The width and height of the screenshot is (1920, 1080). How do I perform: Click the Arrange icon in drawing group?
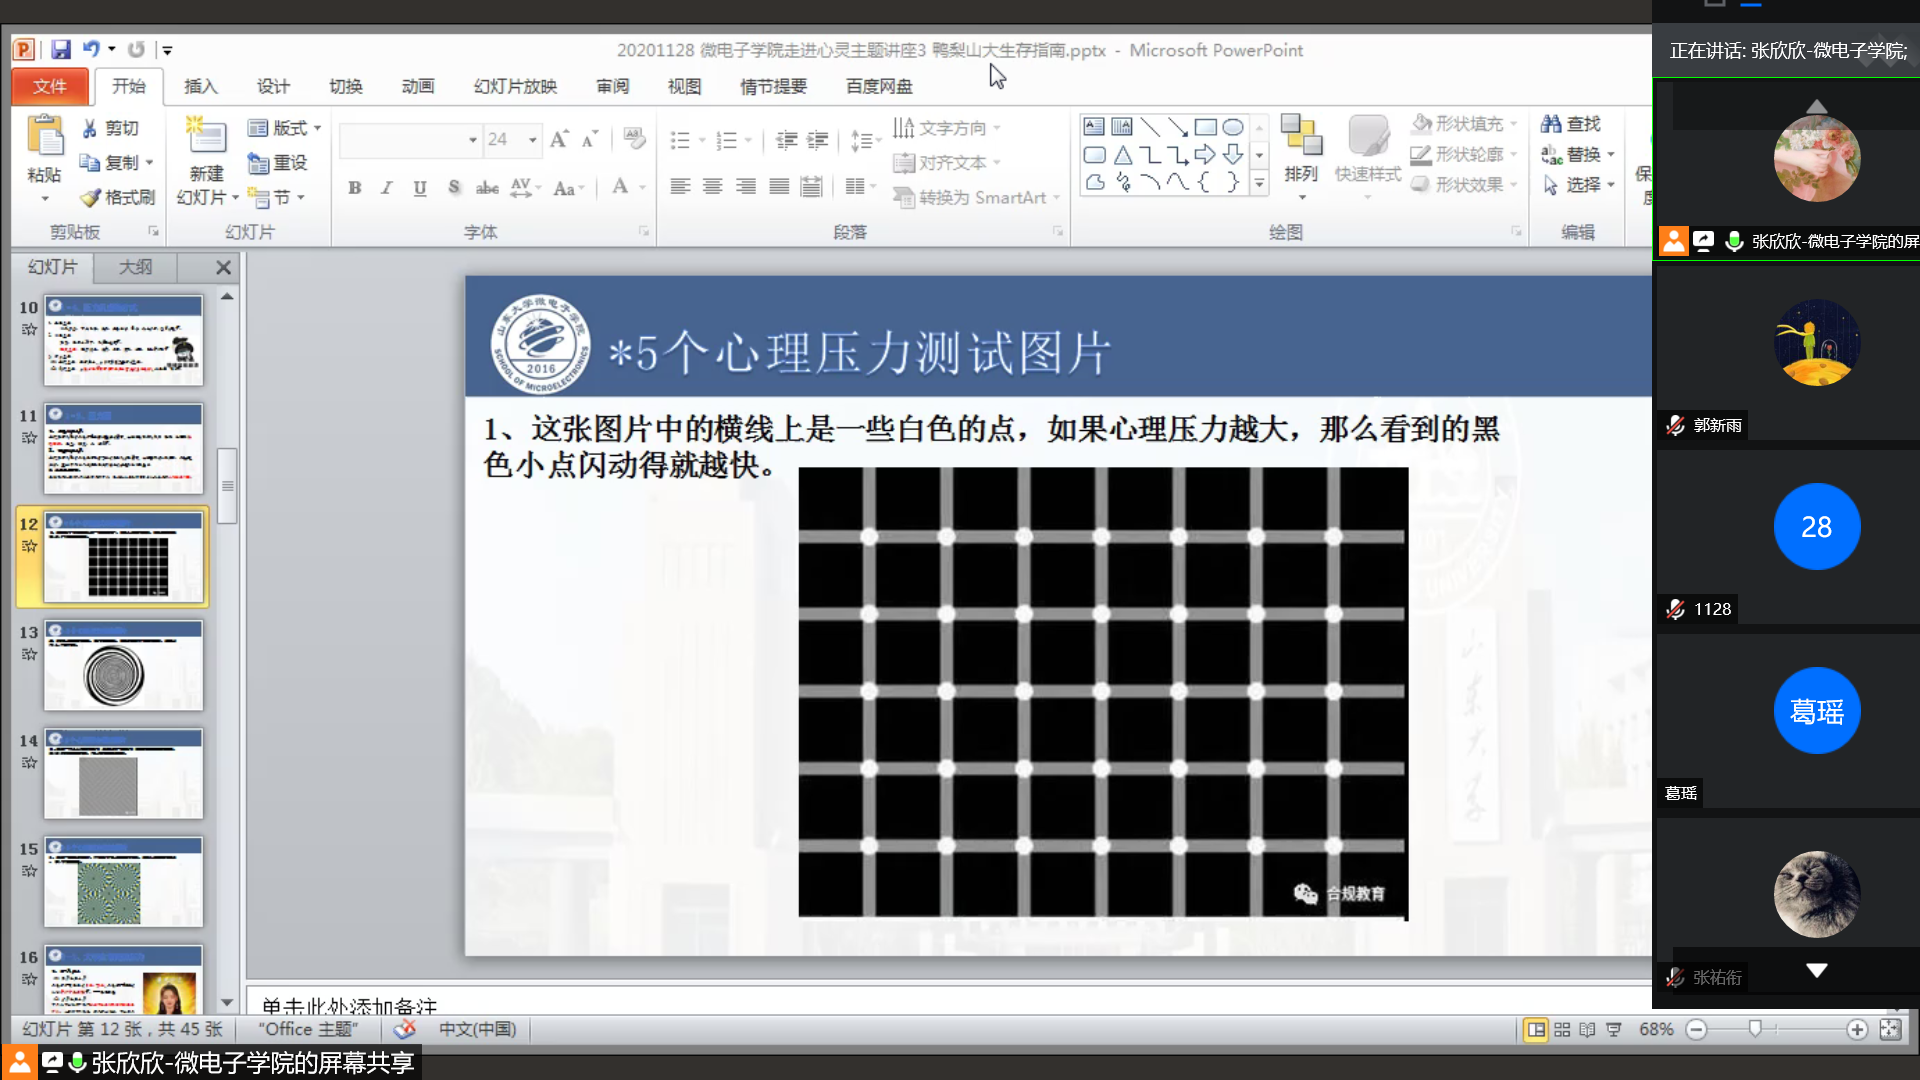1301,135
